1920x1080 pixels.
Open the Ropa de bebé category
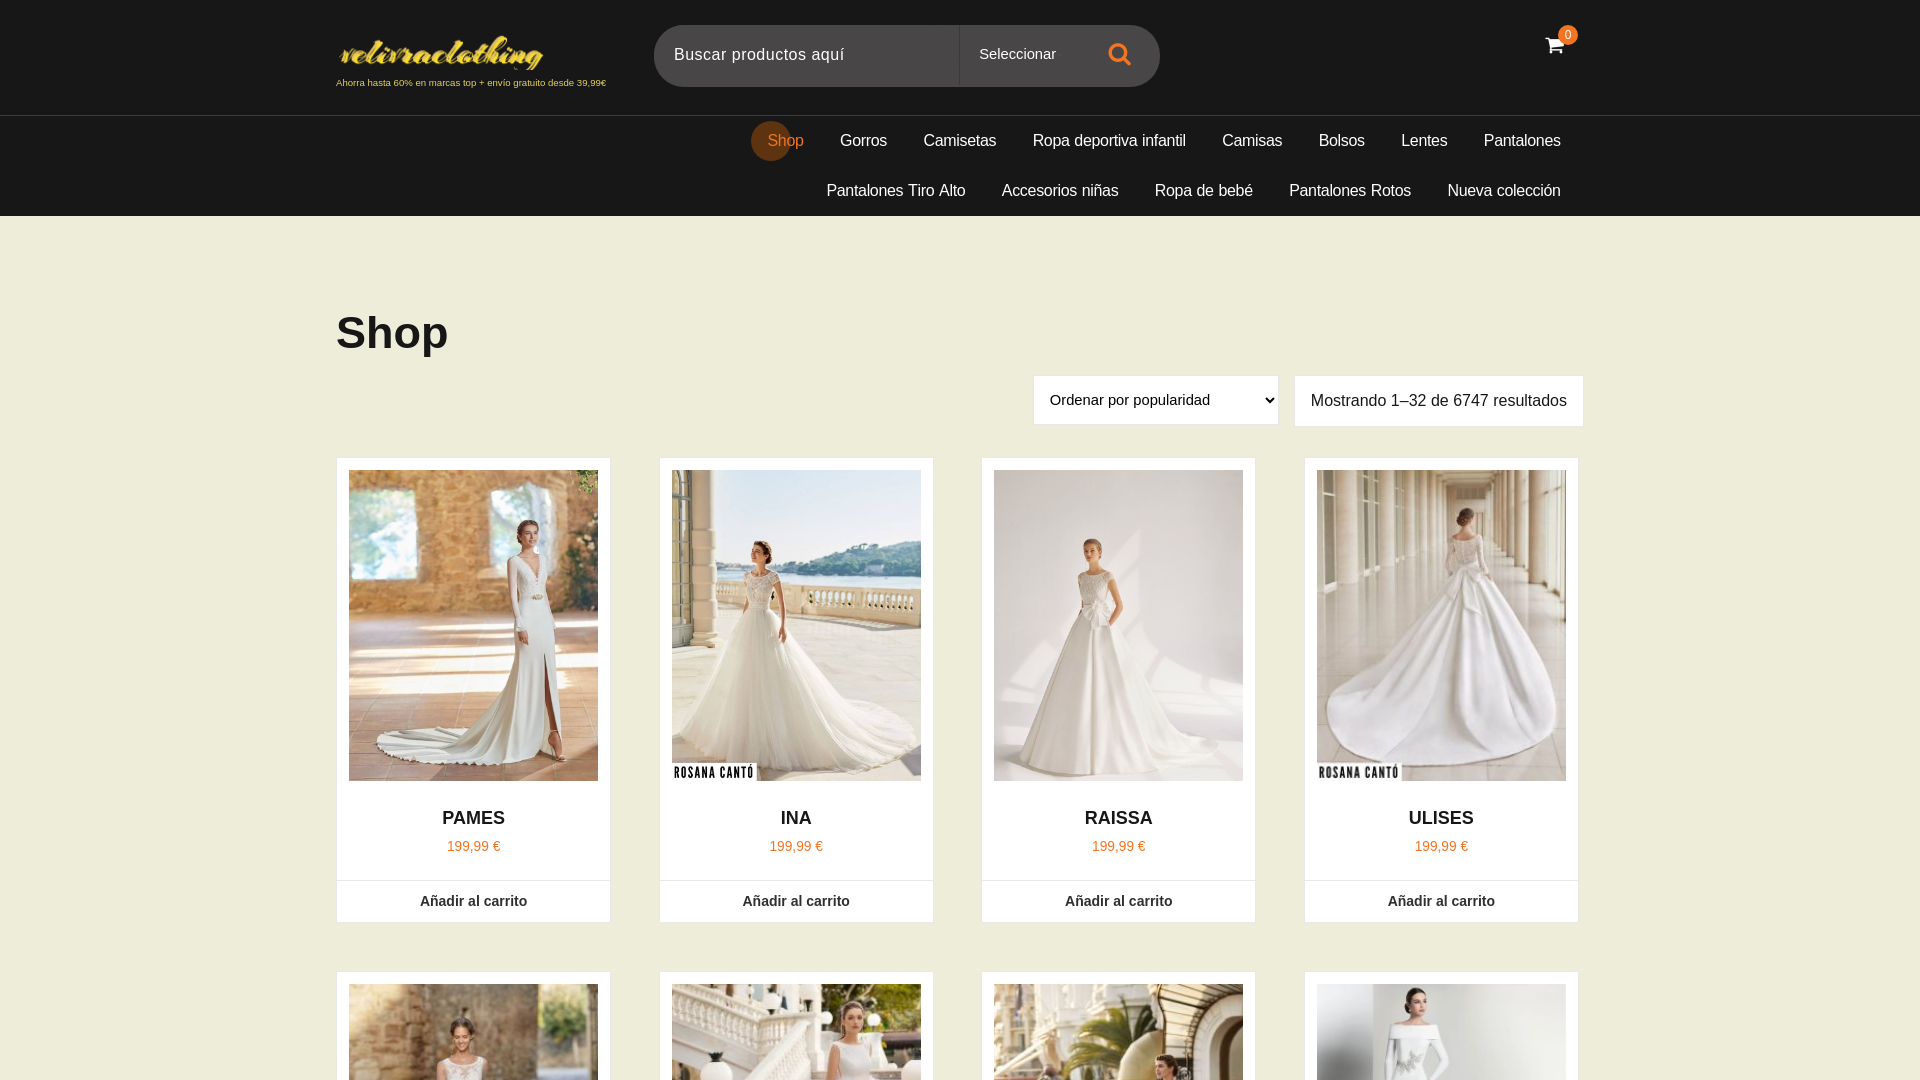(1204, 191)
